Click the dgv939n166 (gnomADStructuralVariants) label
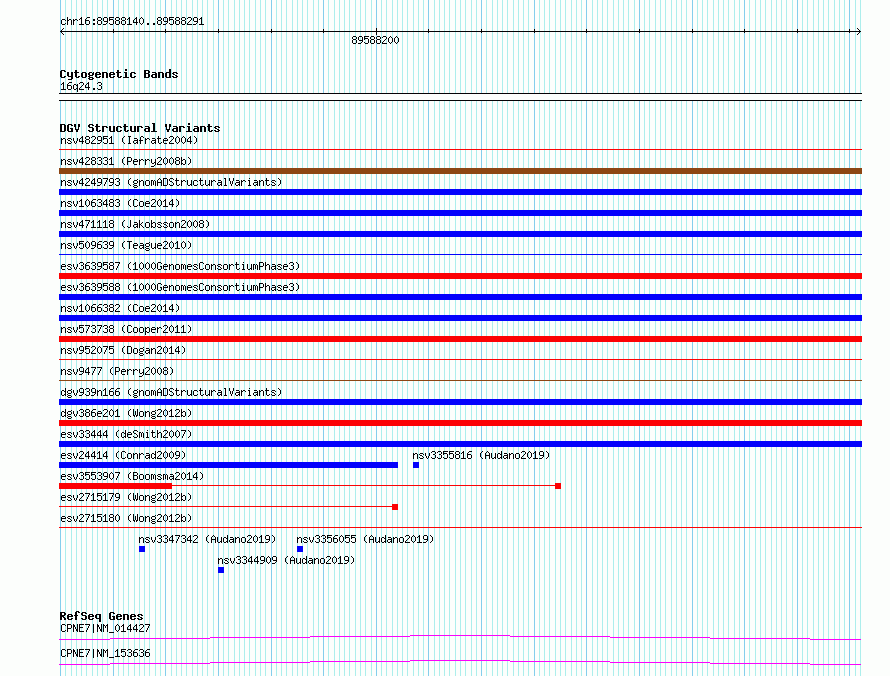The height and width of the screenshot is (676, 890). coord(171,392)
